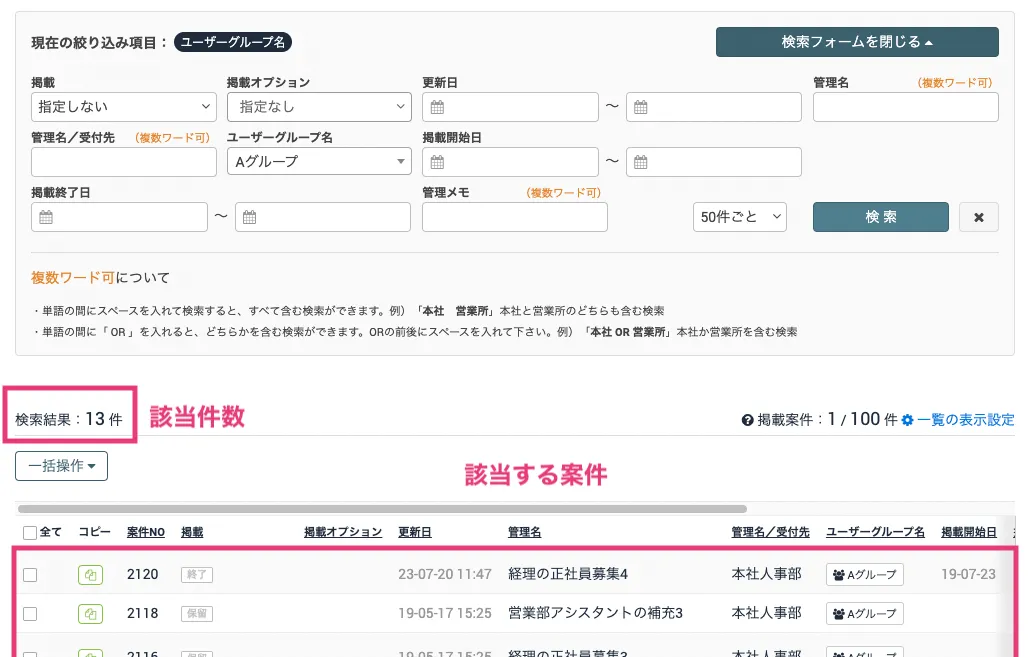Click Aグループ tag on job 2120

(x=865, y=574)
